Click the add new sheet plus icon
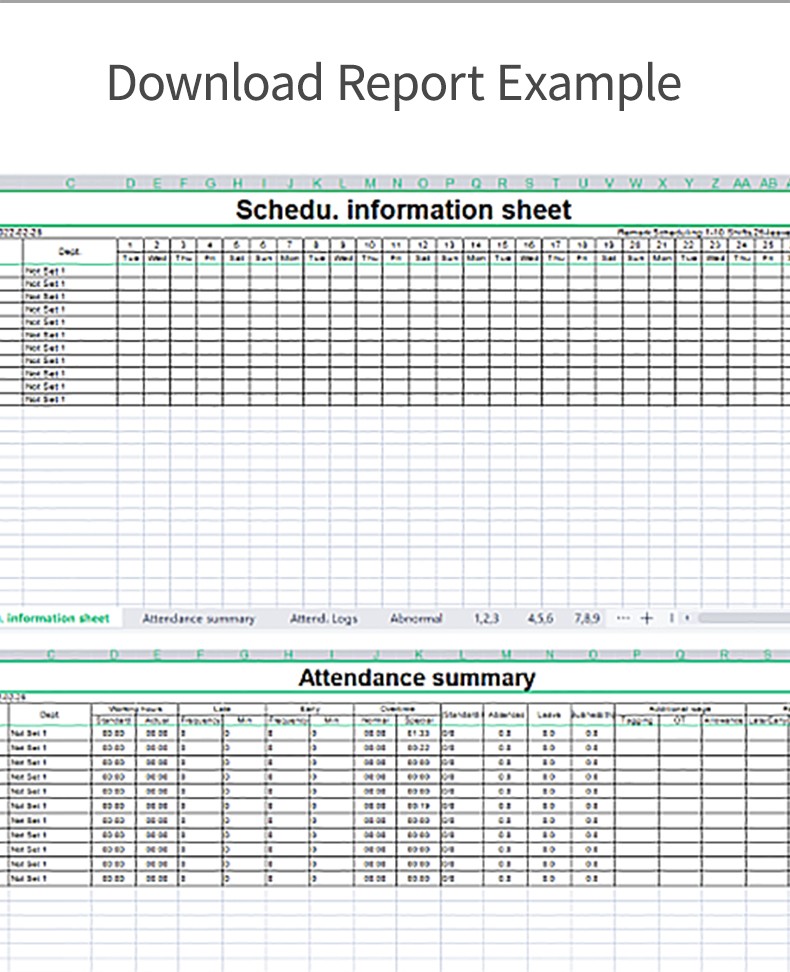This screenshot has height=972, width=790. tap(646, 618)
